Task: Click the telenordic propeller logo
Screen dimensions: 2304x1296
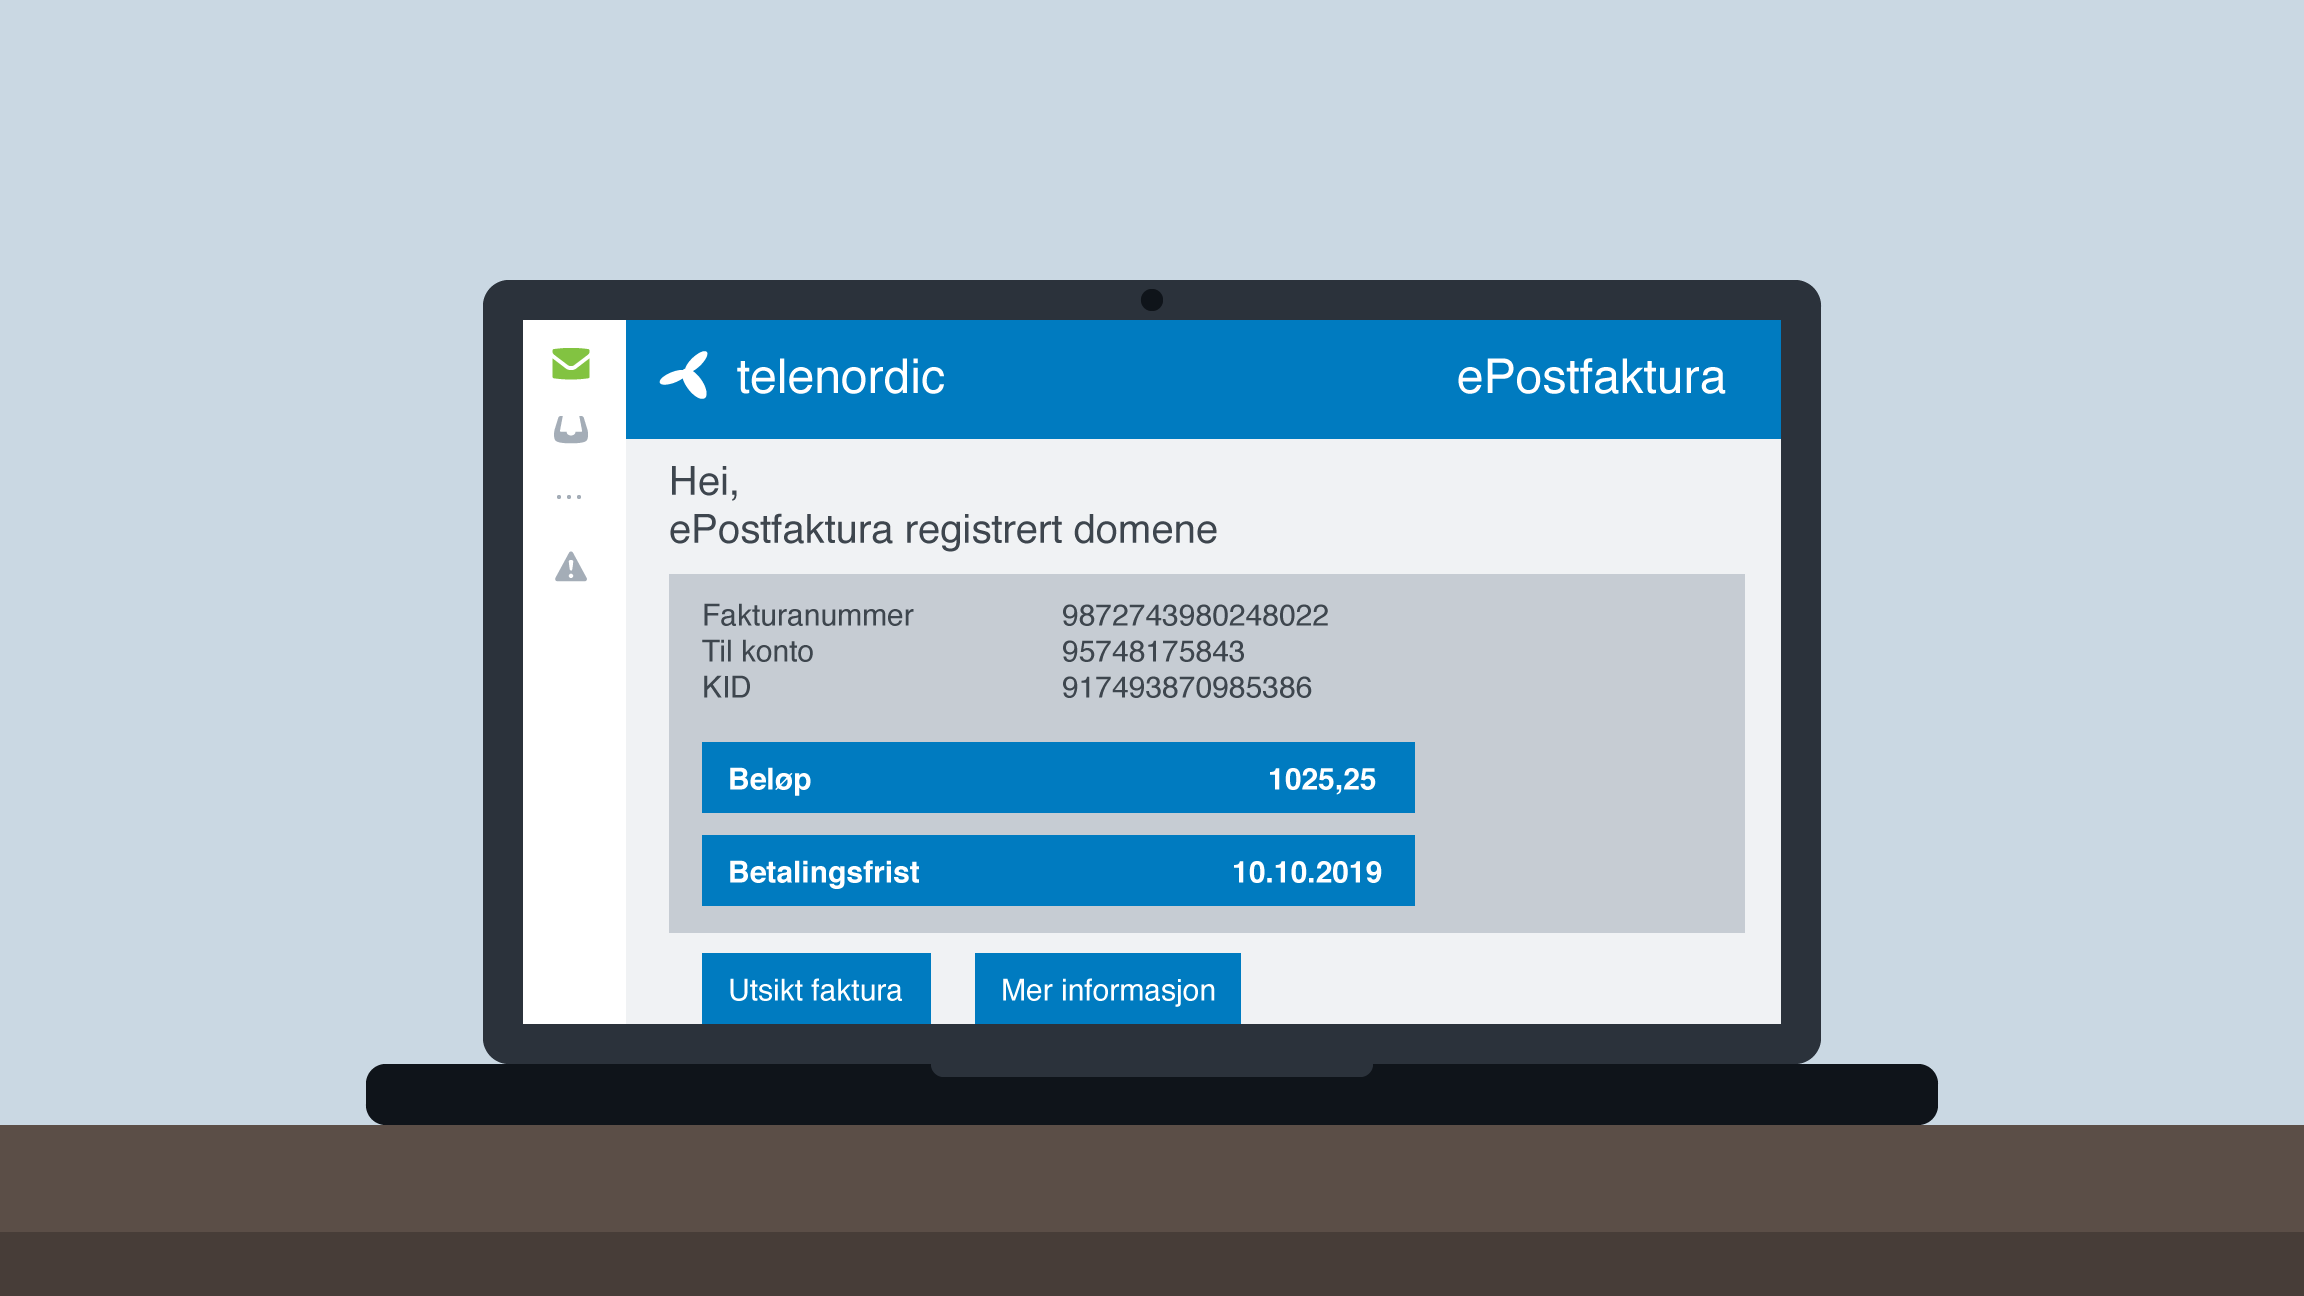Action: point(685,376)
